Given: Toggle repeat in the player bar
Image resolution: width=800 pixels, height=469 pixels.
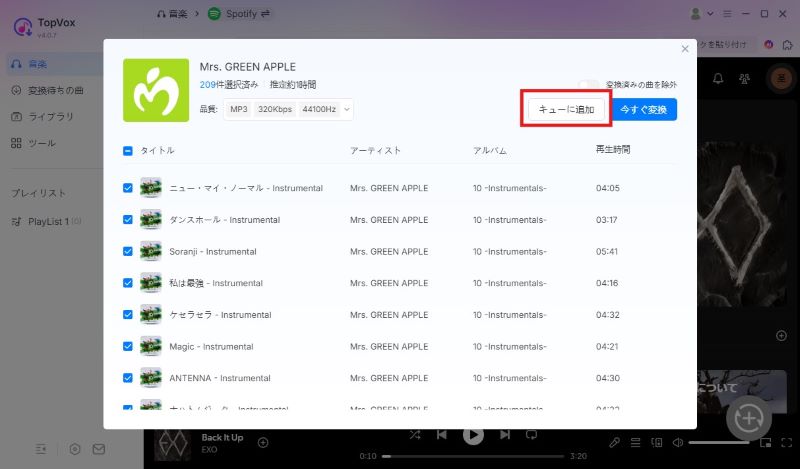Looking at the screenshot, I should (532, 435).
